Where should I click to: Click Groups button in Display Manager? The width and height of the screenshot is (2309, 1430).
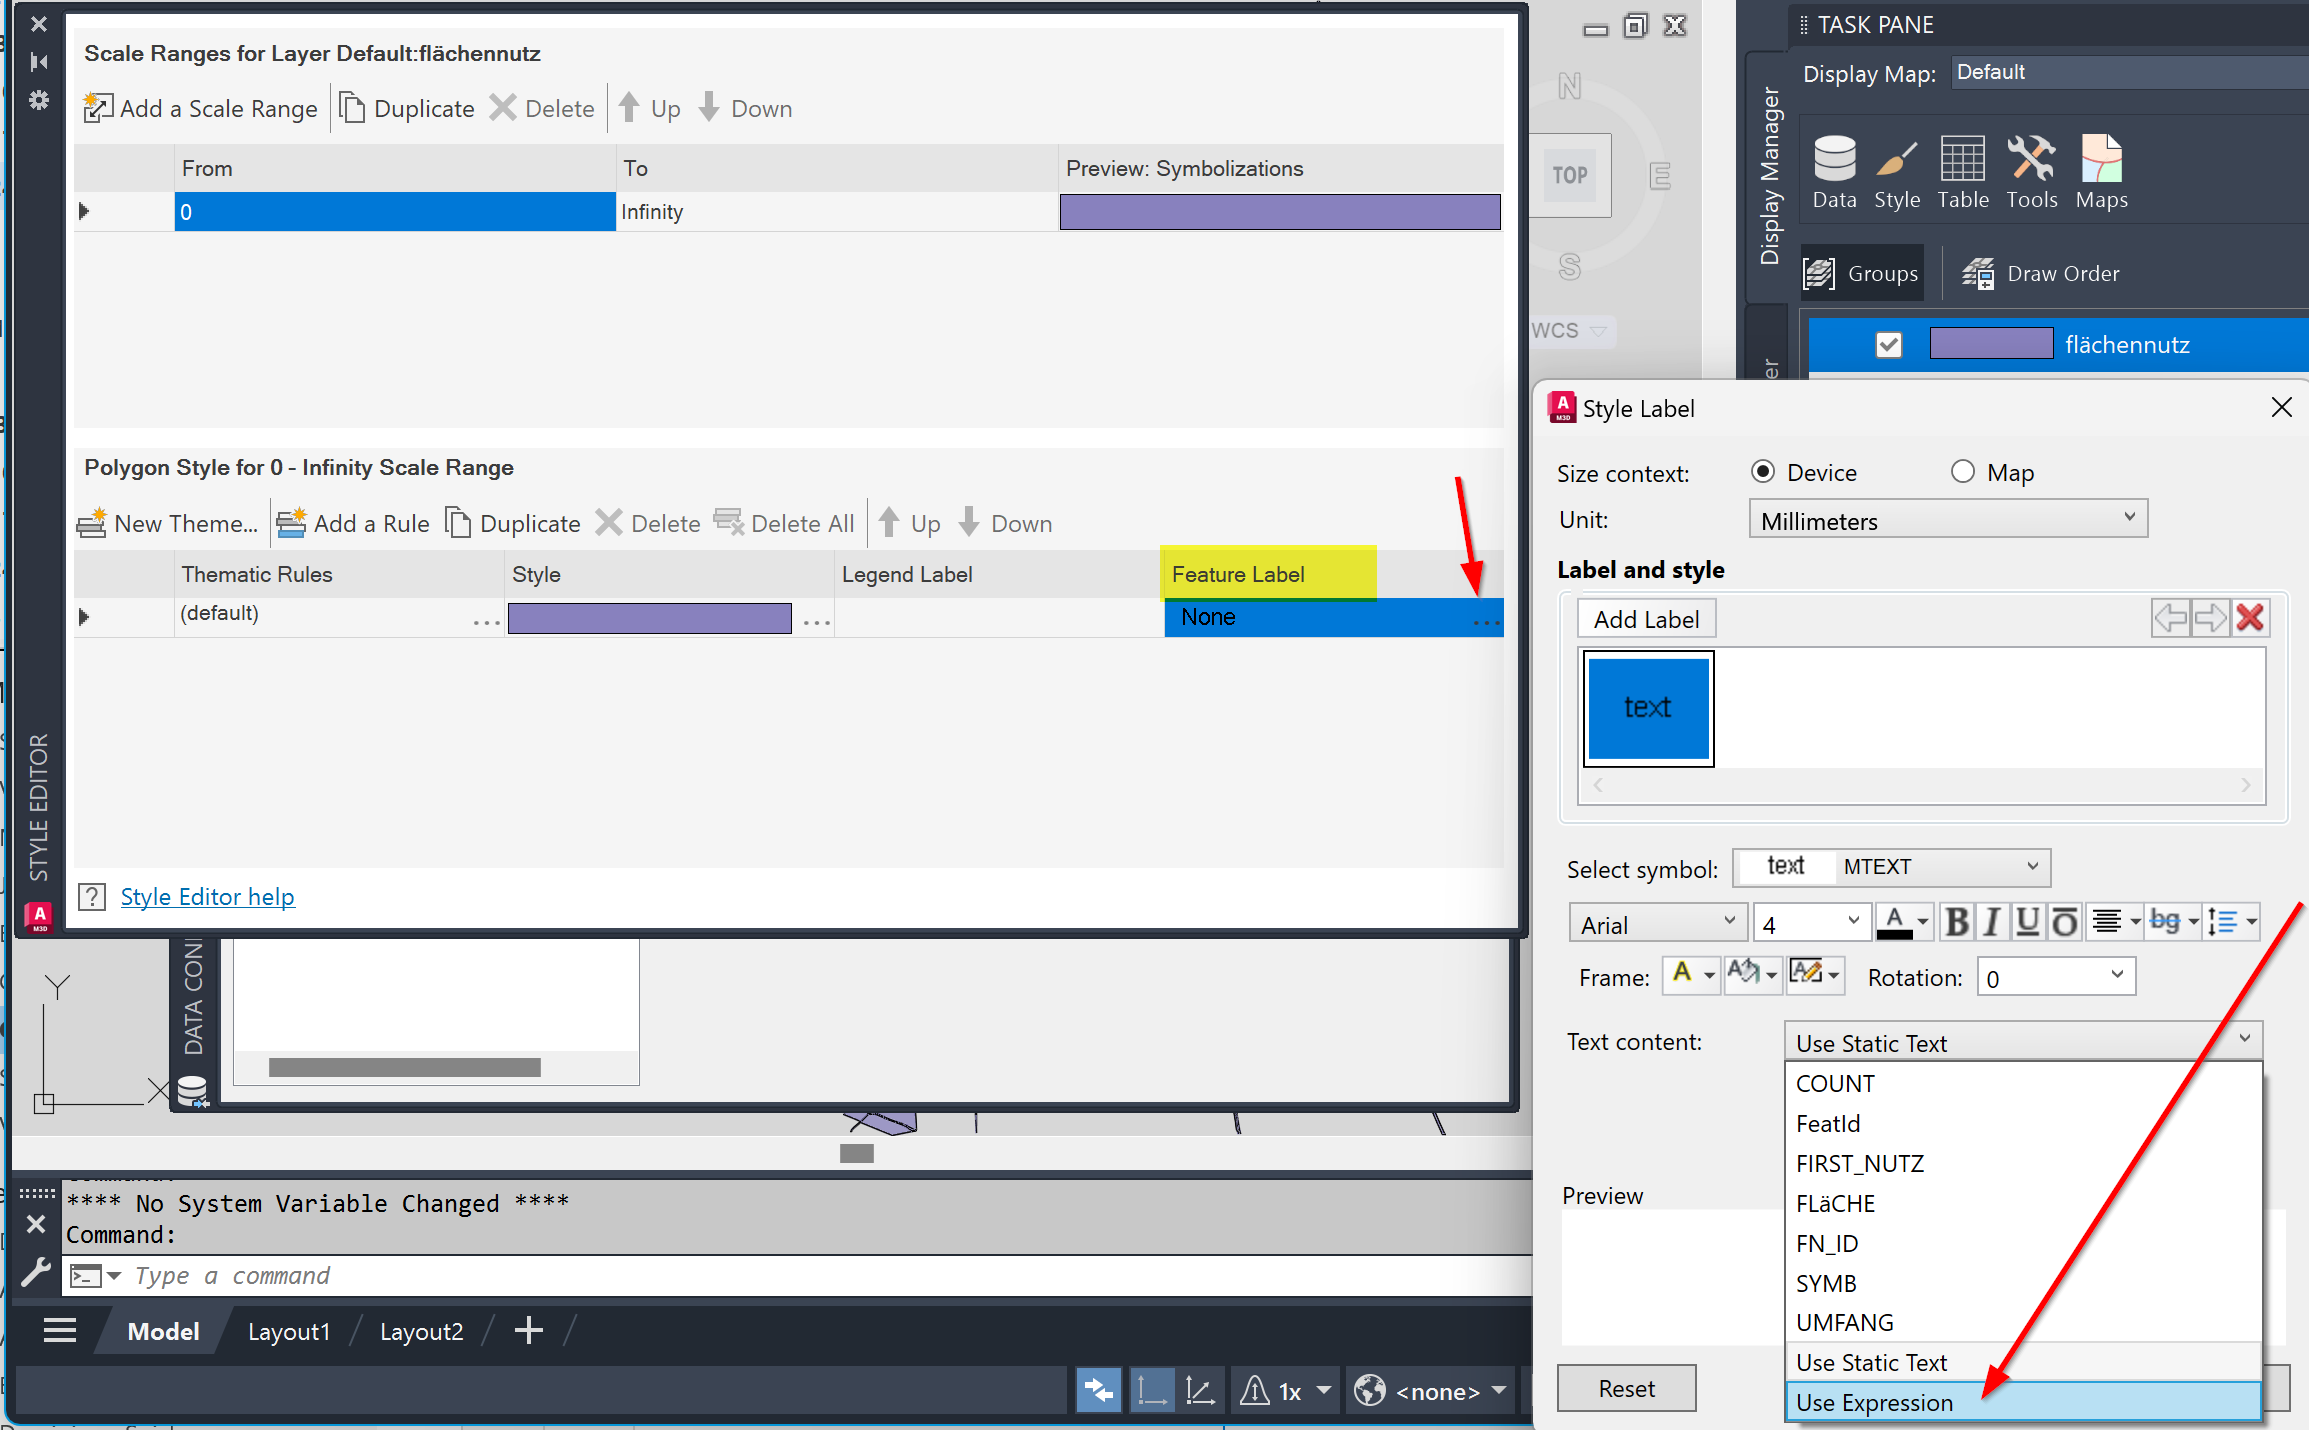click(x=1861, y=273)
